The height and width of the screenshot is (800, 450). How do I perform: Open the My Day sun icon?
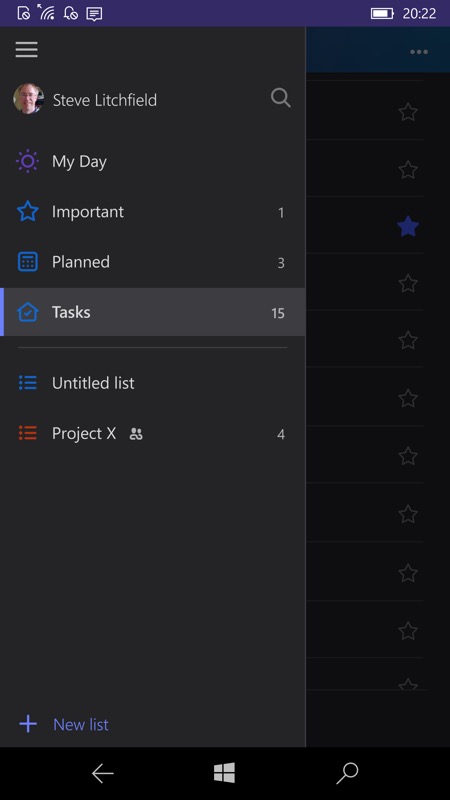27,162
